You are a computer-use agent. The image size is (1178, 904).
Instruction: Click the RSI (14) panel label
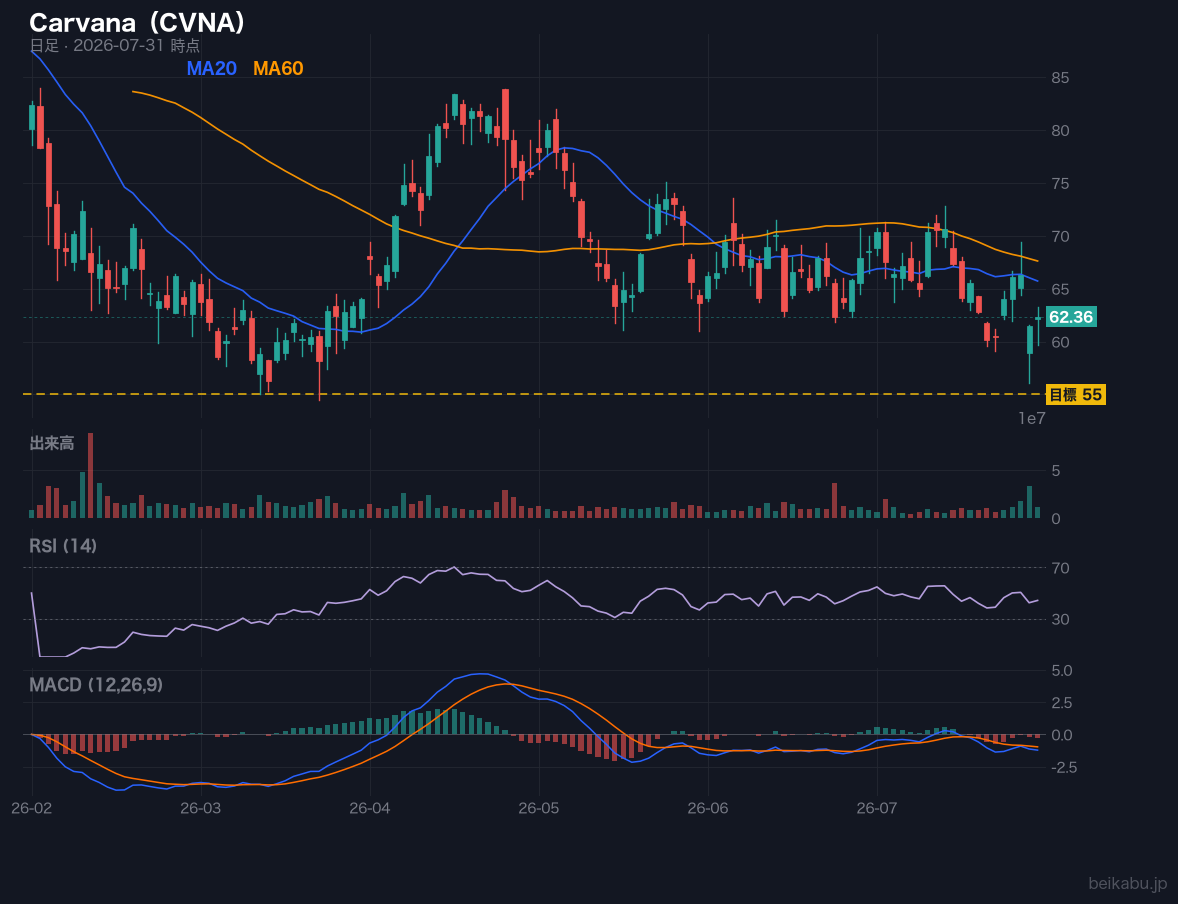coord(63,546)
